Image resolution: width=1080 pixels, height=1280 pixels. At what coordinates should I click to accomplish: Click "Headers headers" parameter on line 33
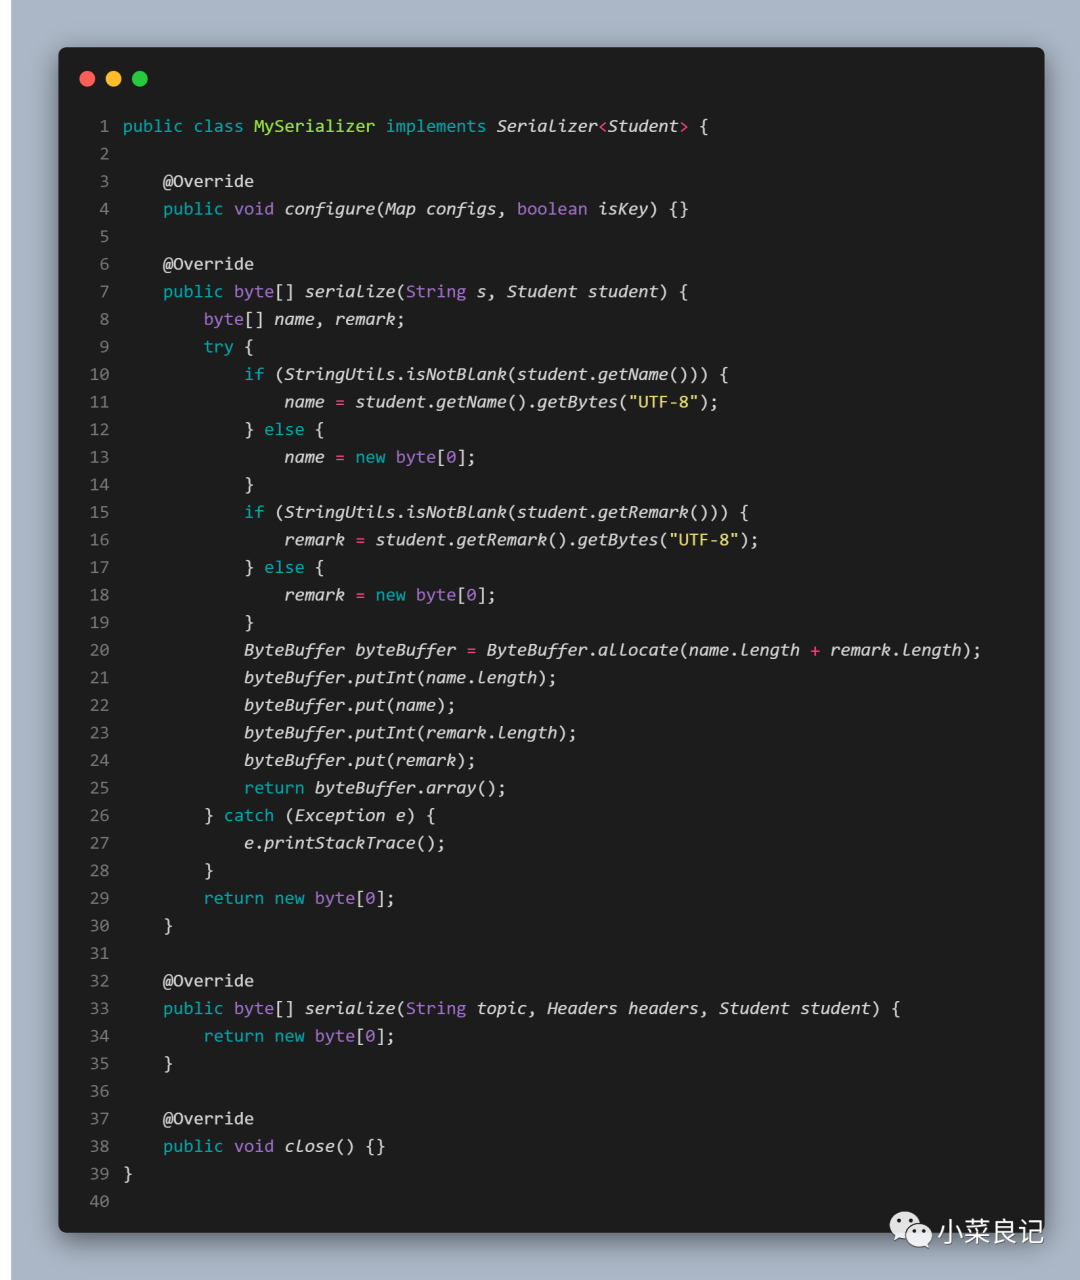(x=622, y=1008)
